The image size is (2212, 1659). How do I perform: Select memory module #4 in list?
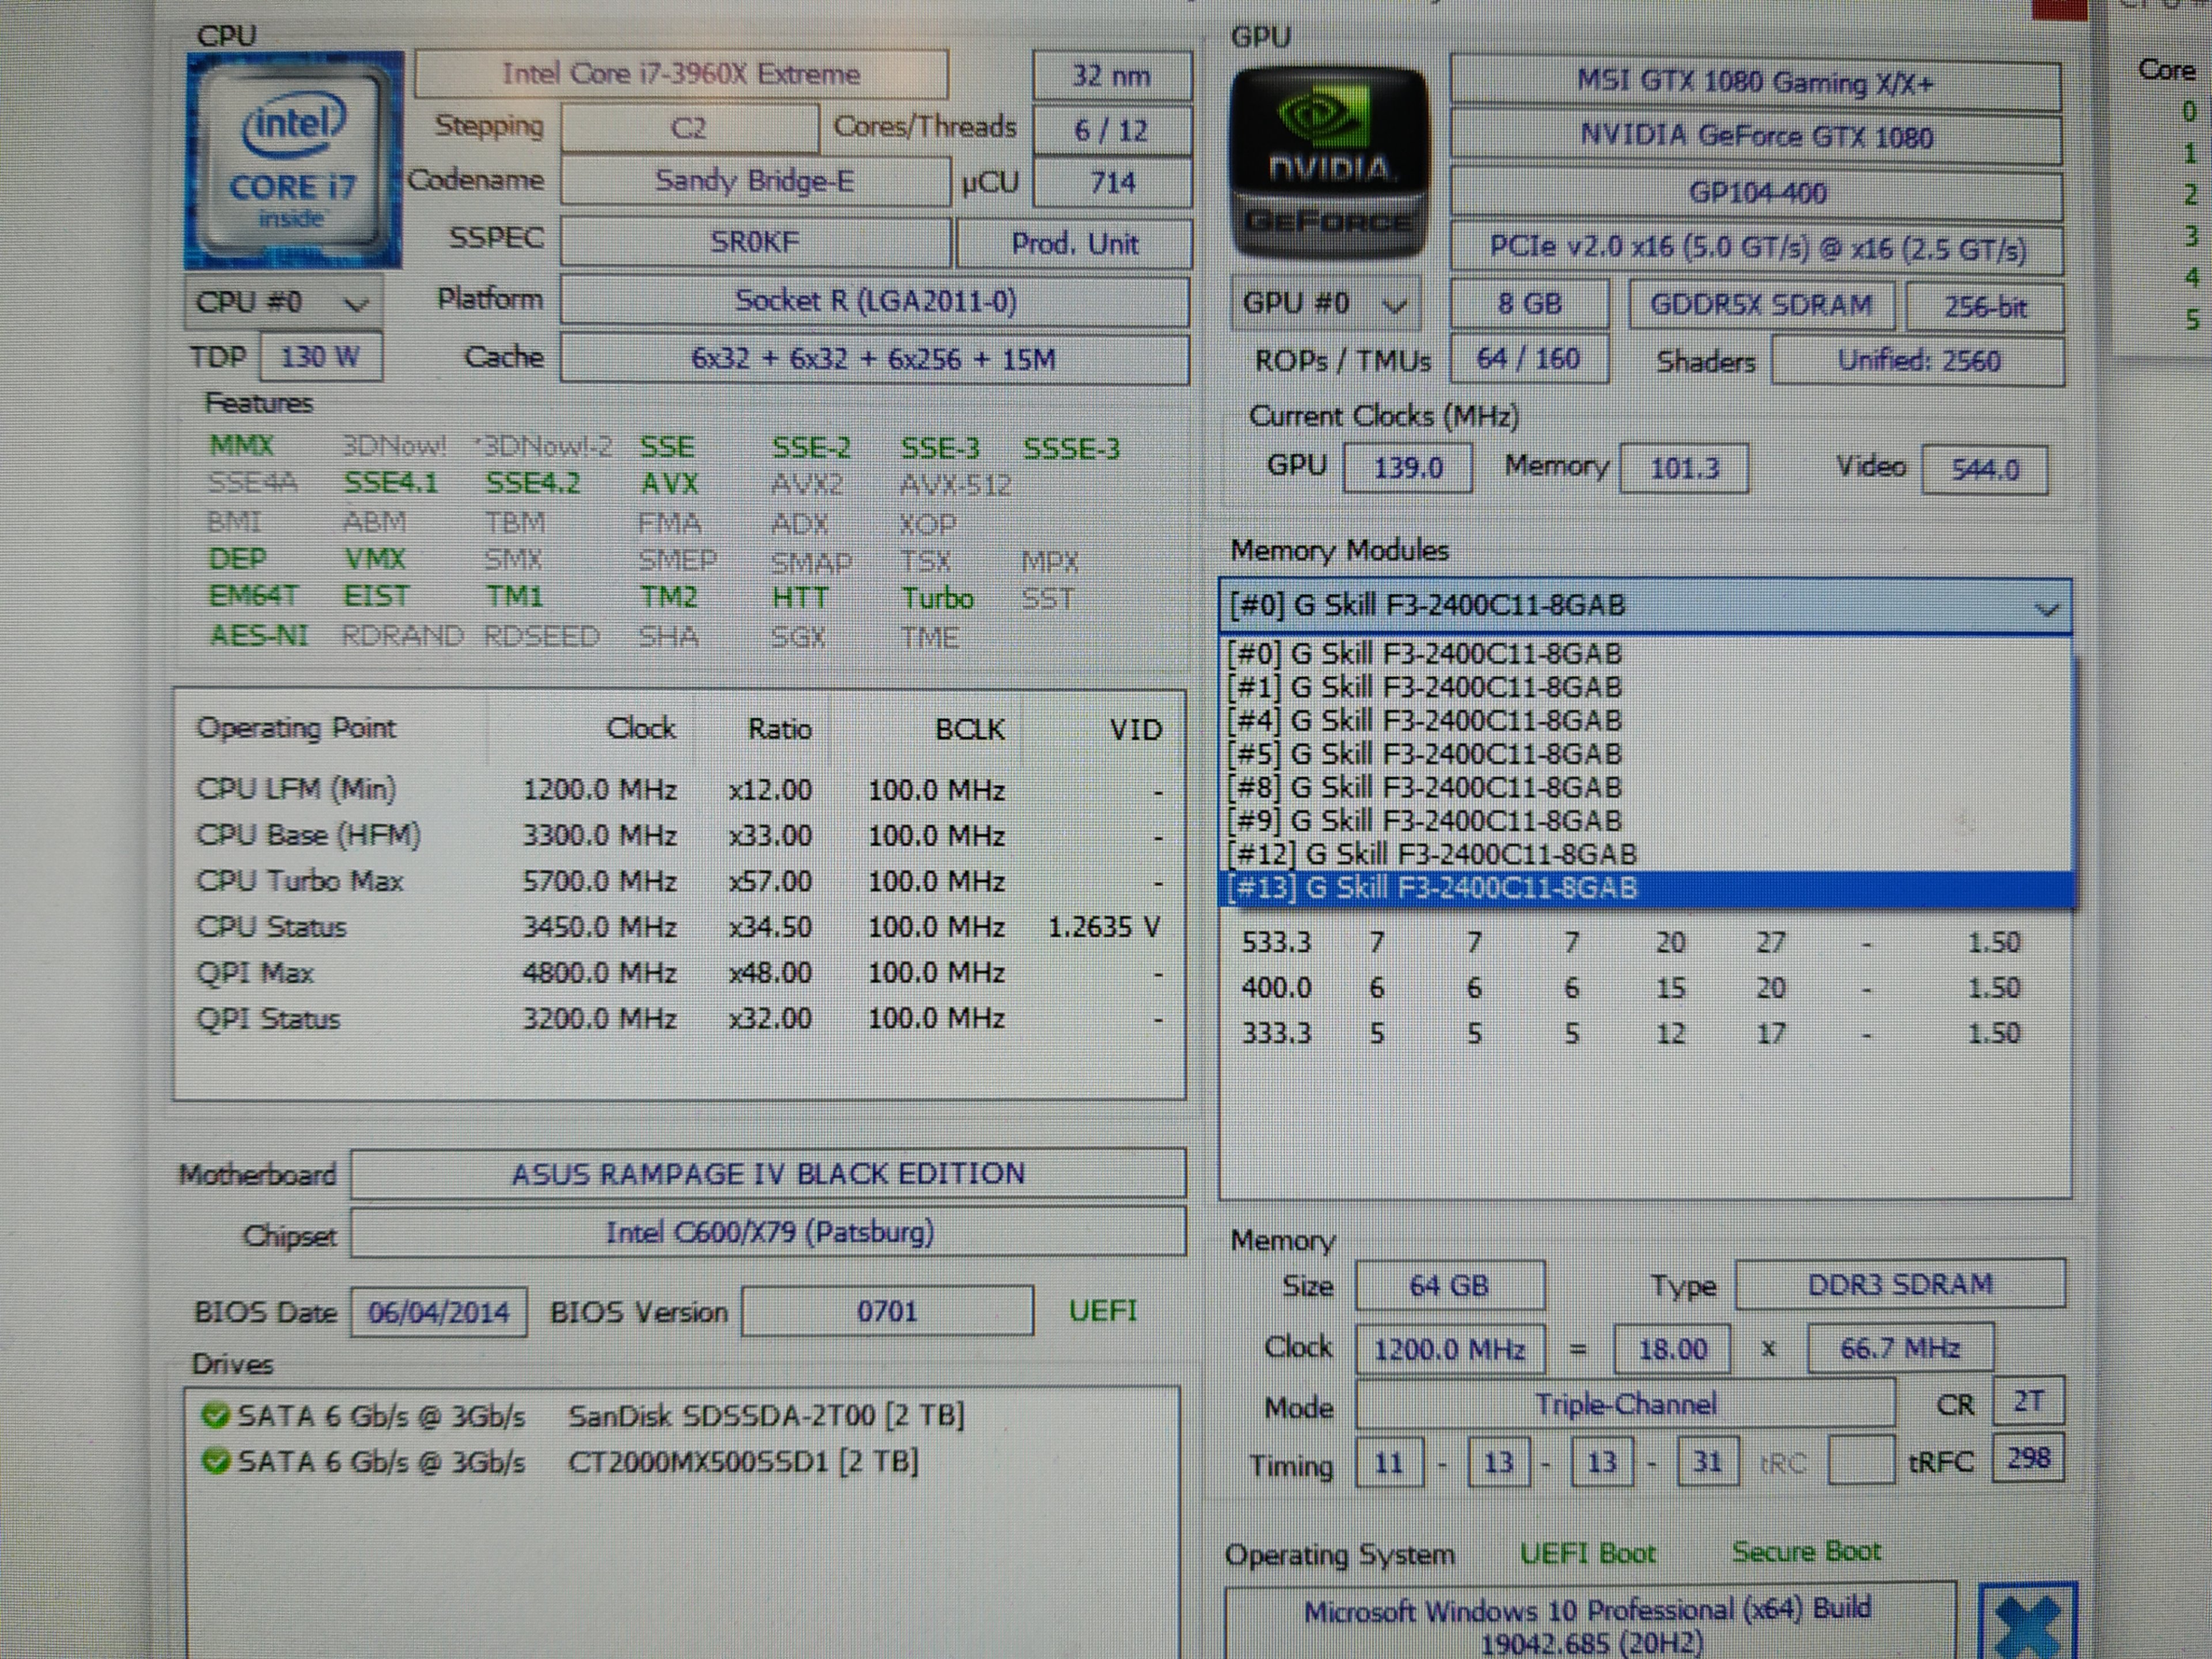(x=1425, y=721)
